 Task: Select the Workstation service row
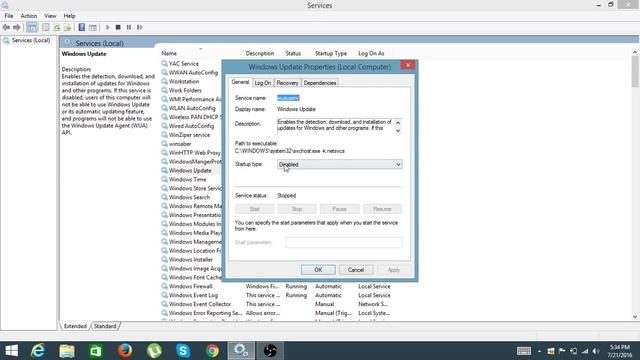point(184,82)
